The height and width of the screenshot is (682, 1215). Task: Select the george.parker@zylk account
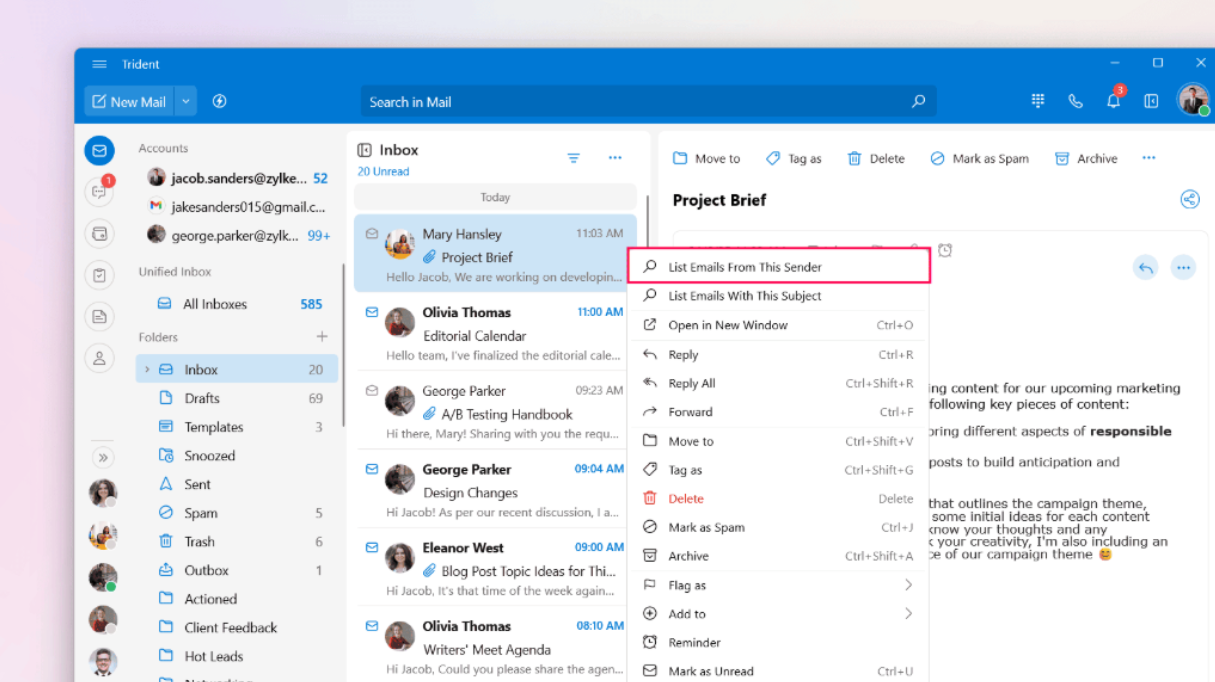tap(238, 235)
